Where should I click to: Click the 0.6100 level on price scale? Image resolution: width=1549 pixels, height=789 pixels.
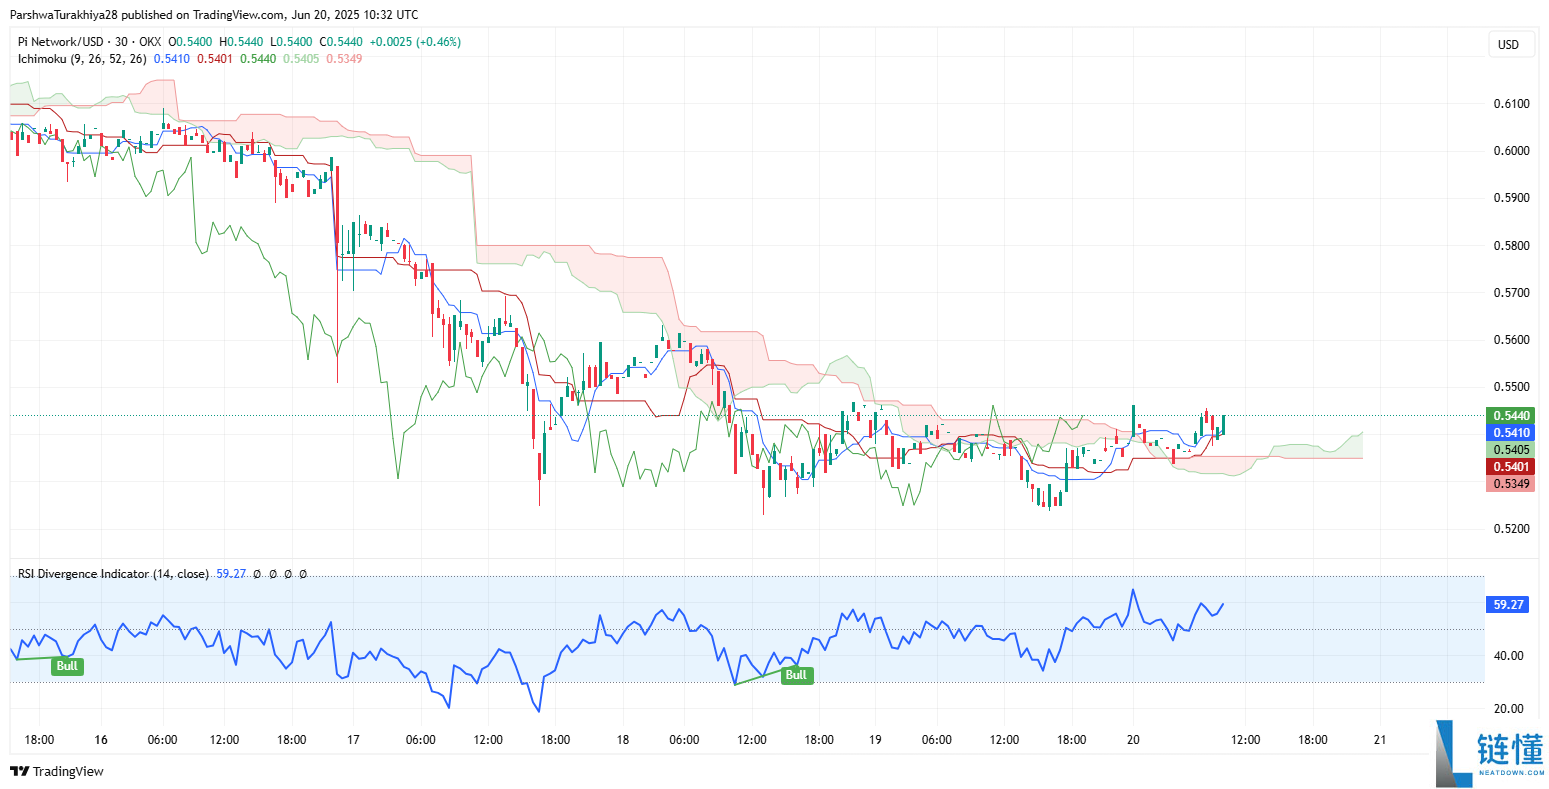(1510, 104)
